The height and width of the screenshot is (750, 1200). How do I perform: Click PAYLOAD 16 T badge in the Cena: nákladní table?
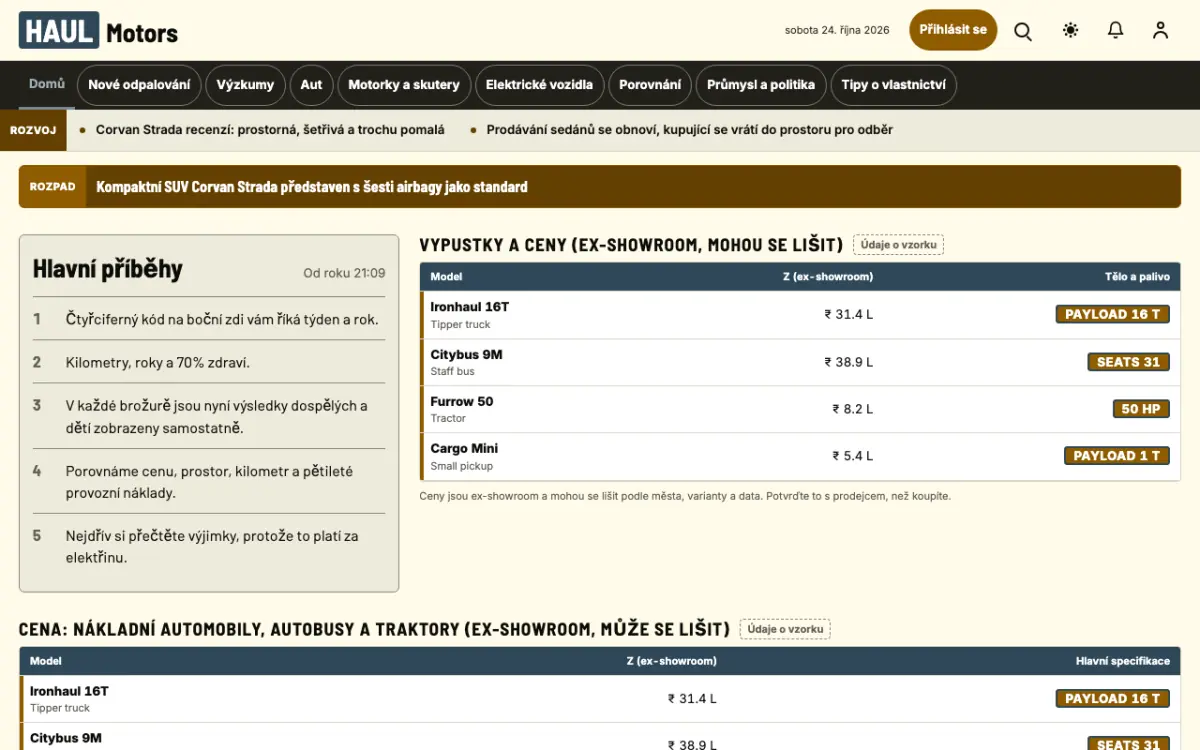pyautogui.click(x=1113, y=699)
